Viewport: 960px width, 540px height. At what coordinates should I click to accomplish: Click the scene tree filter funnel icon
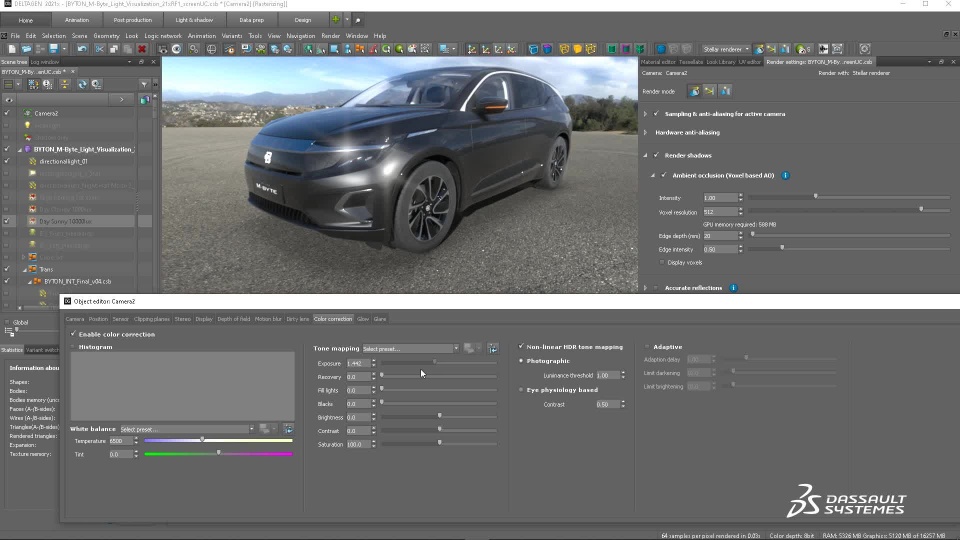point(144,84)
